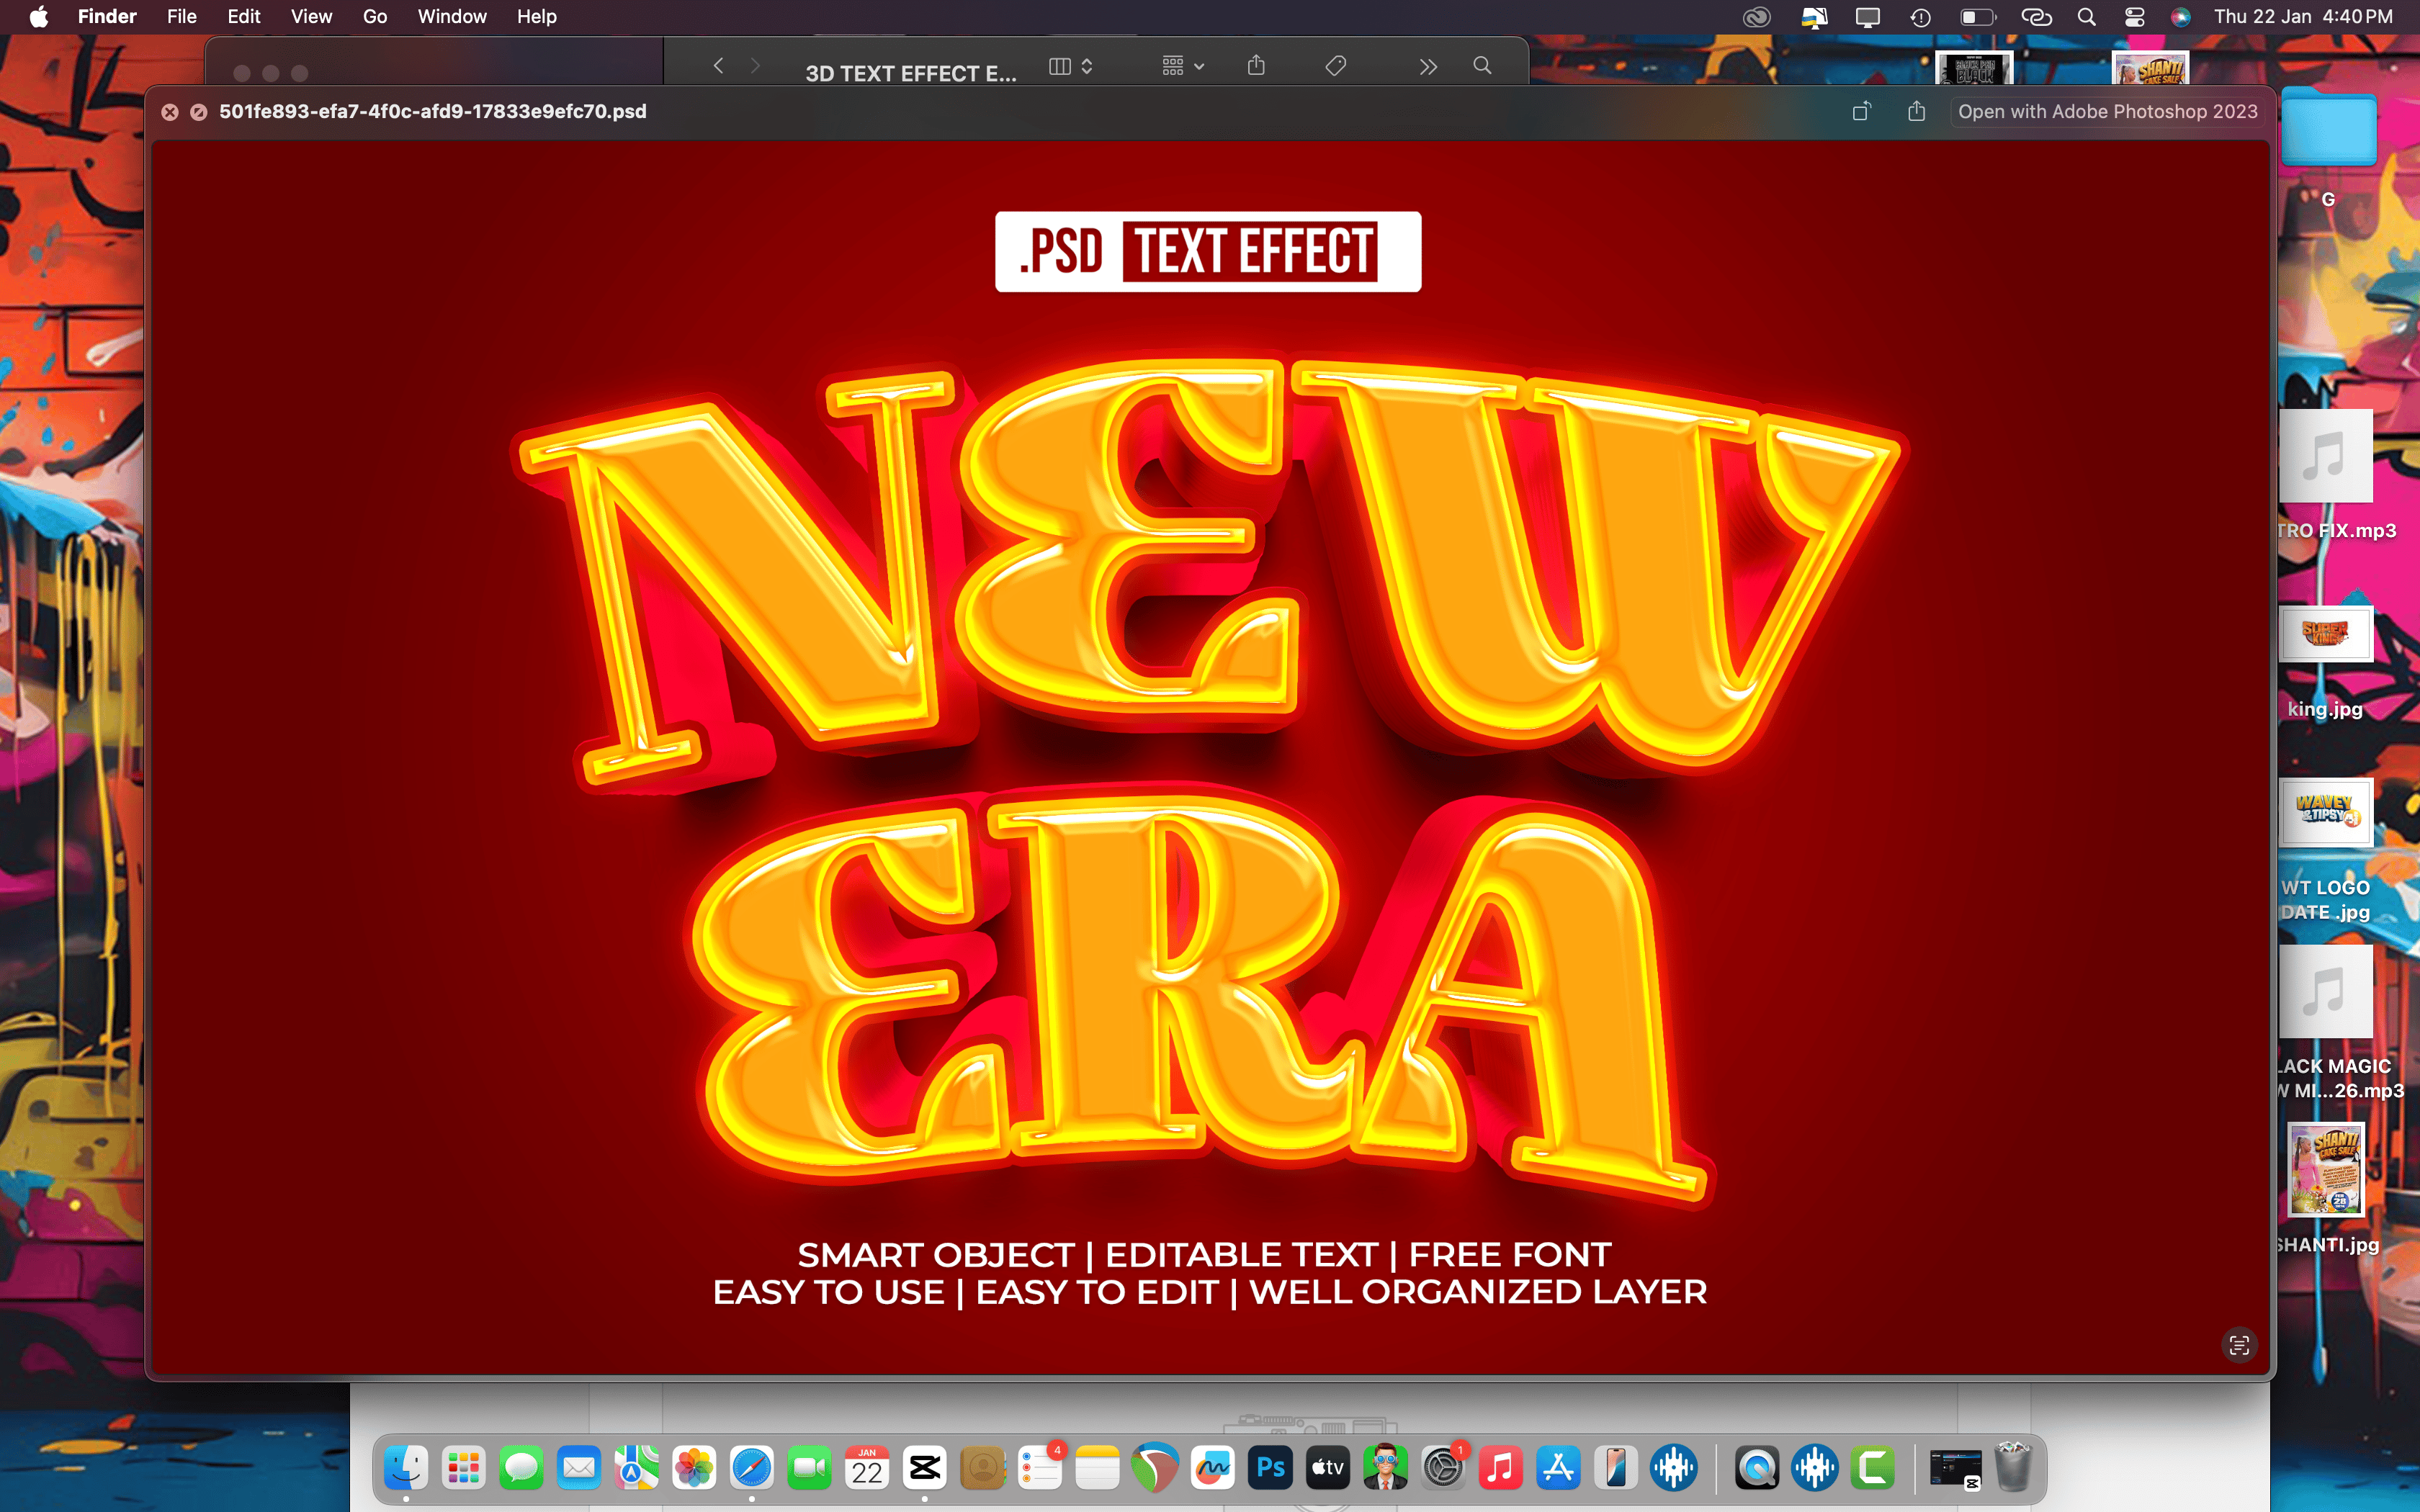Click the battery status icon
Image resolution: width=2420 pixels, height=1512 pixels.
click(x=1977, y=17)
